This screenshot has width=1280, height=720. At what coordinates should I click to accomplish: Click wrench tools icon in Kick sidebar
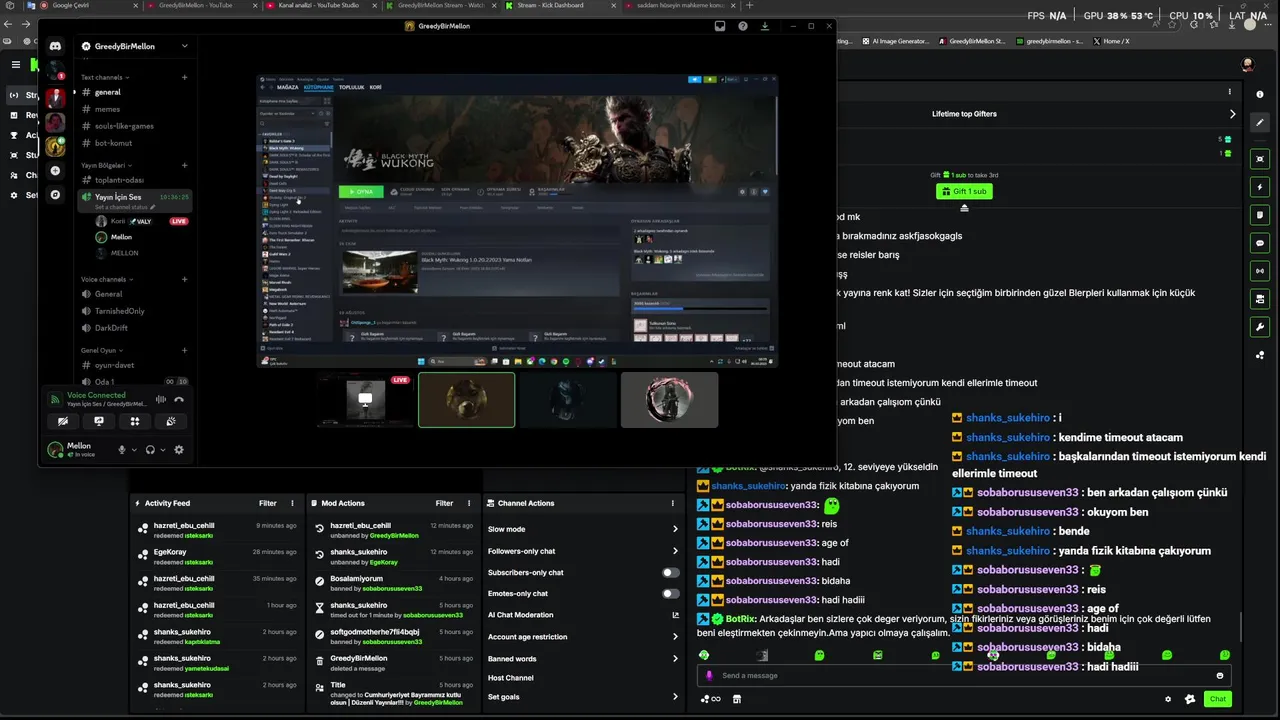[x=1260, y=327]
